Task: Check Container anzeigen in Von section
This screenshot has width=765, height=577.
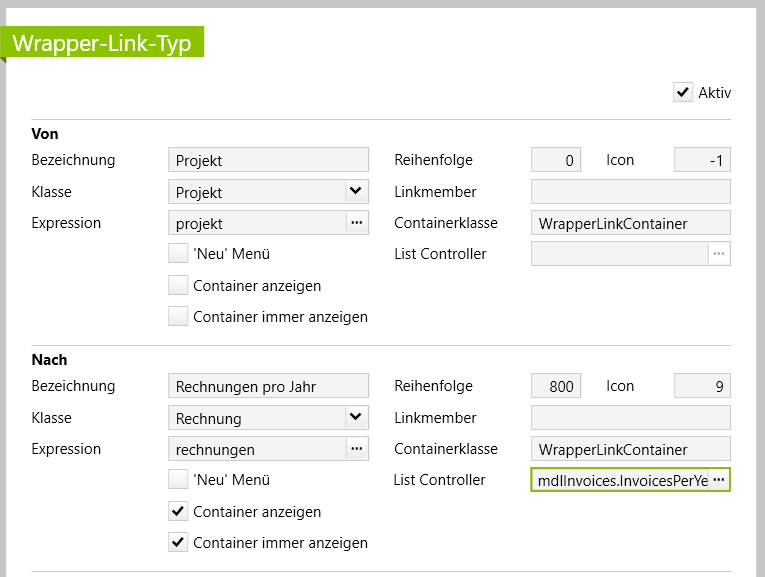Action: 178,286
